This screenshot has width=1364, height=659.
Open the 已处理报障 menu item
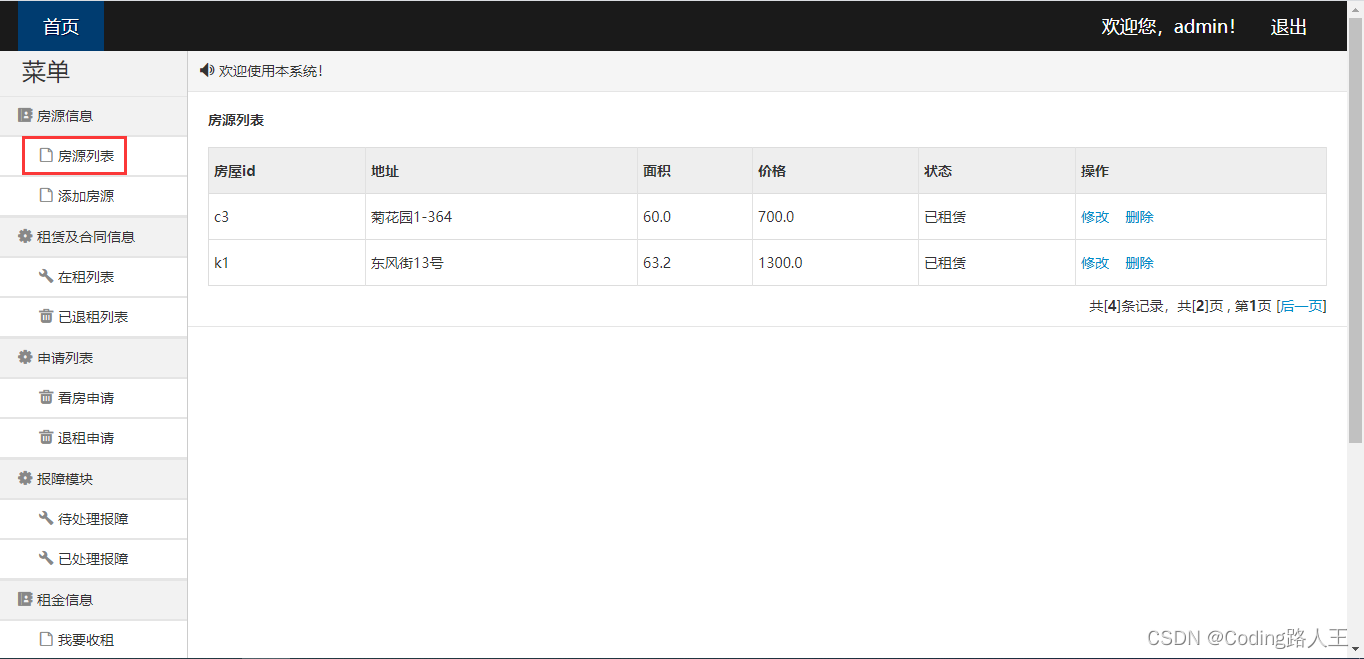[x=93, y=559]
